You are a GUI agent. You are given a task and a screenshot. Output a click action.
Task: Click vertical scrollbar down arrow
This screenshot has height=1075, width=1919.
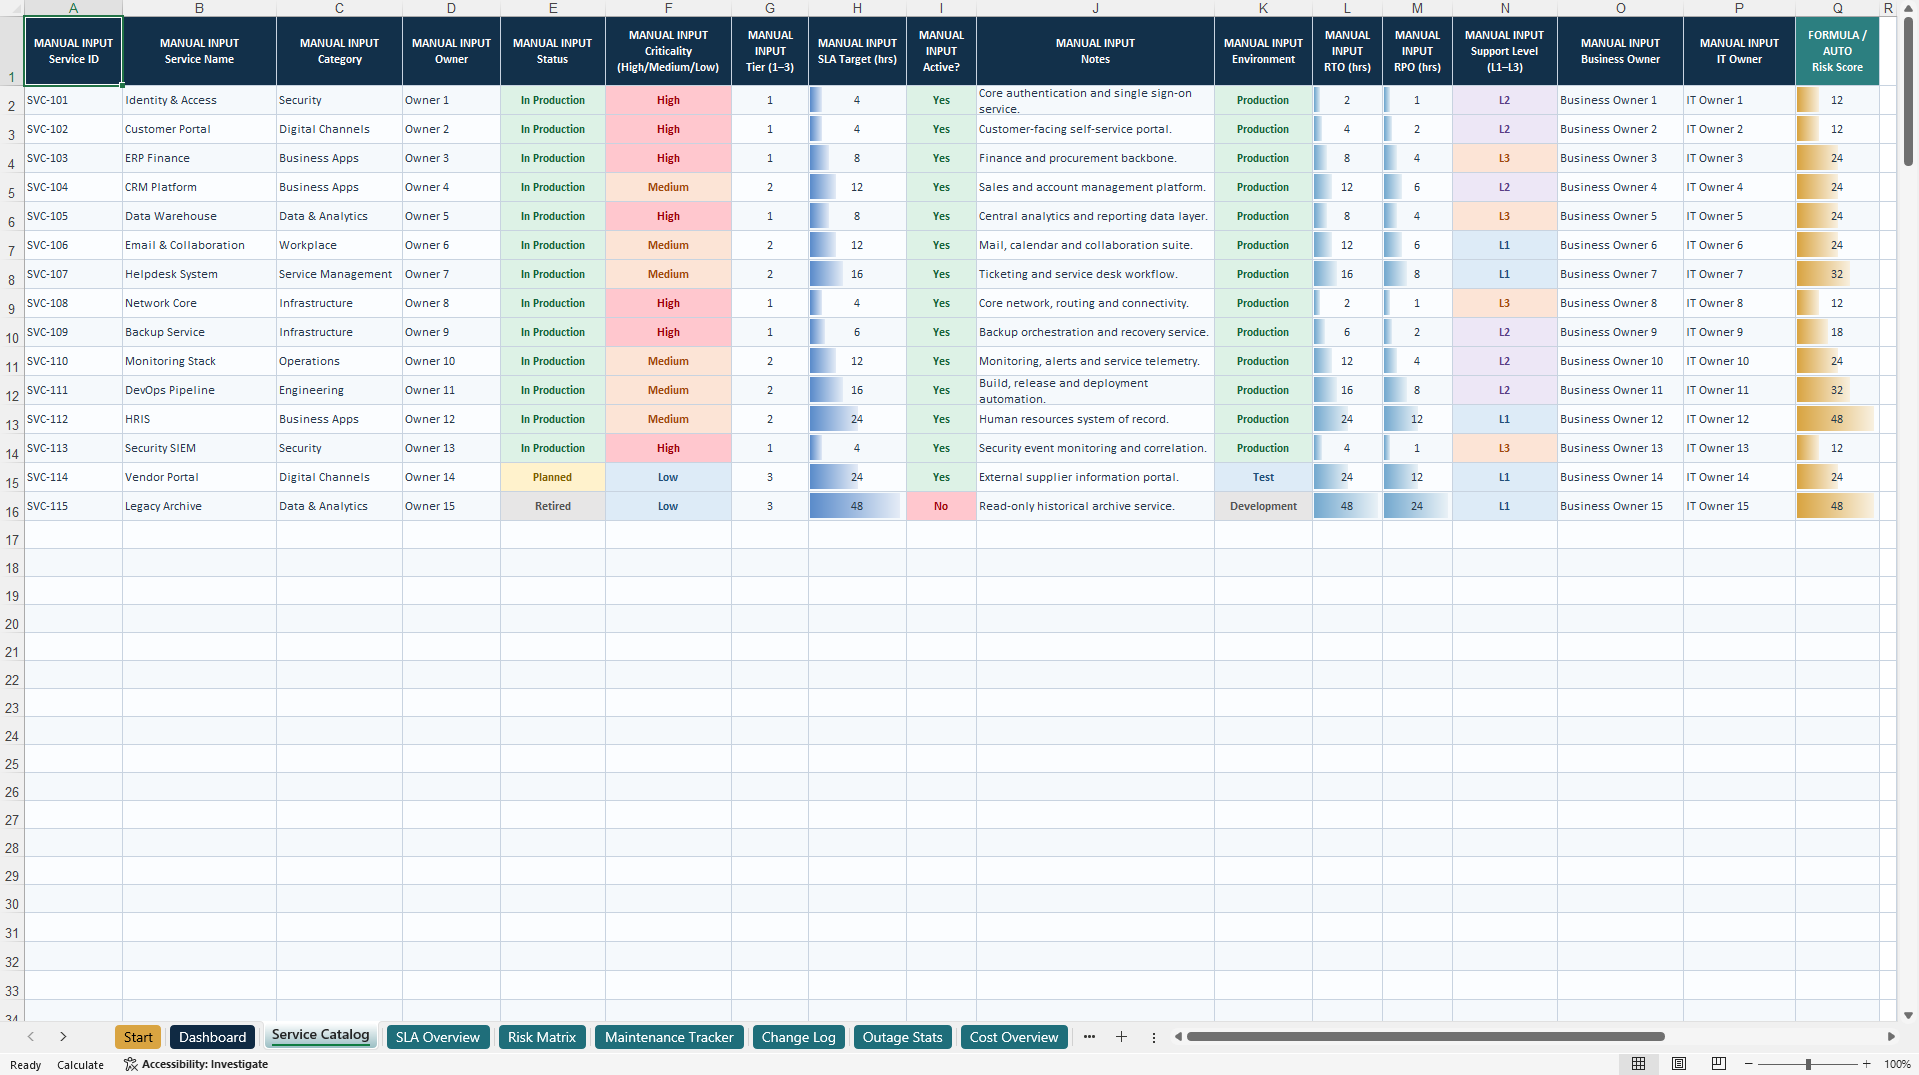point(1908,1015)
